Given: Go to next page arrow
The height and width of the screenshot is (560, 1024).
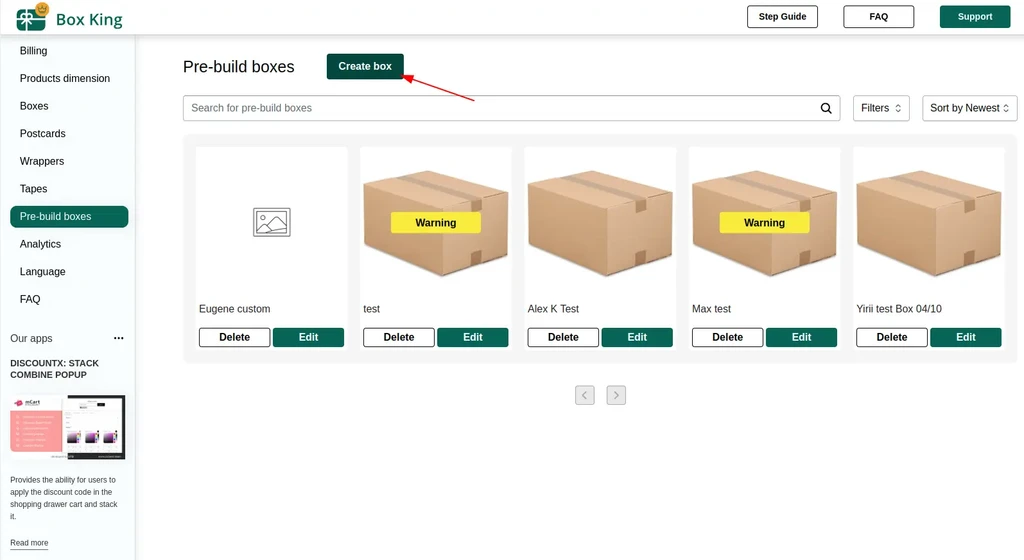Looking at the screenshot, I should (x=616, y=395).
